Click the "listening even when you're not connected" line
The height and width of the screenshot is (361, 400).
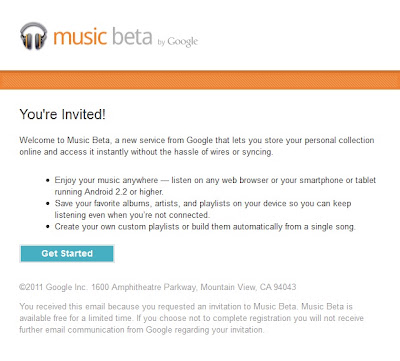point(132,215)
